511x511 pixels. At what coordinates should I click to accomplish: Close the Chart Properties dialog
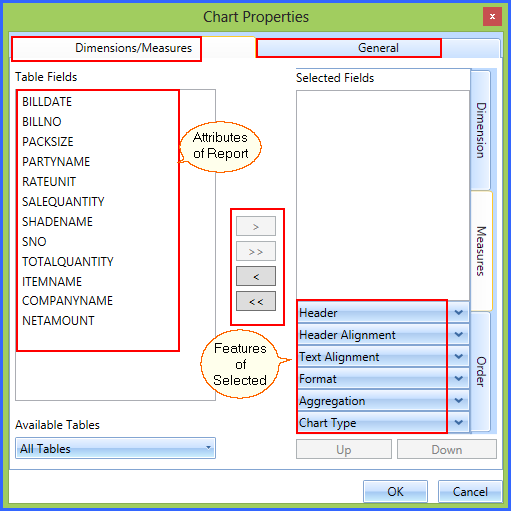(x=492, y=16)
